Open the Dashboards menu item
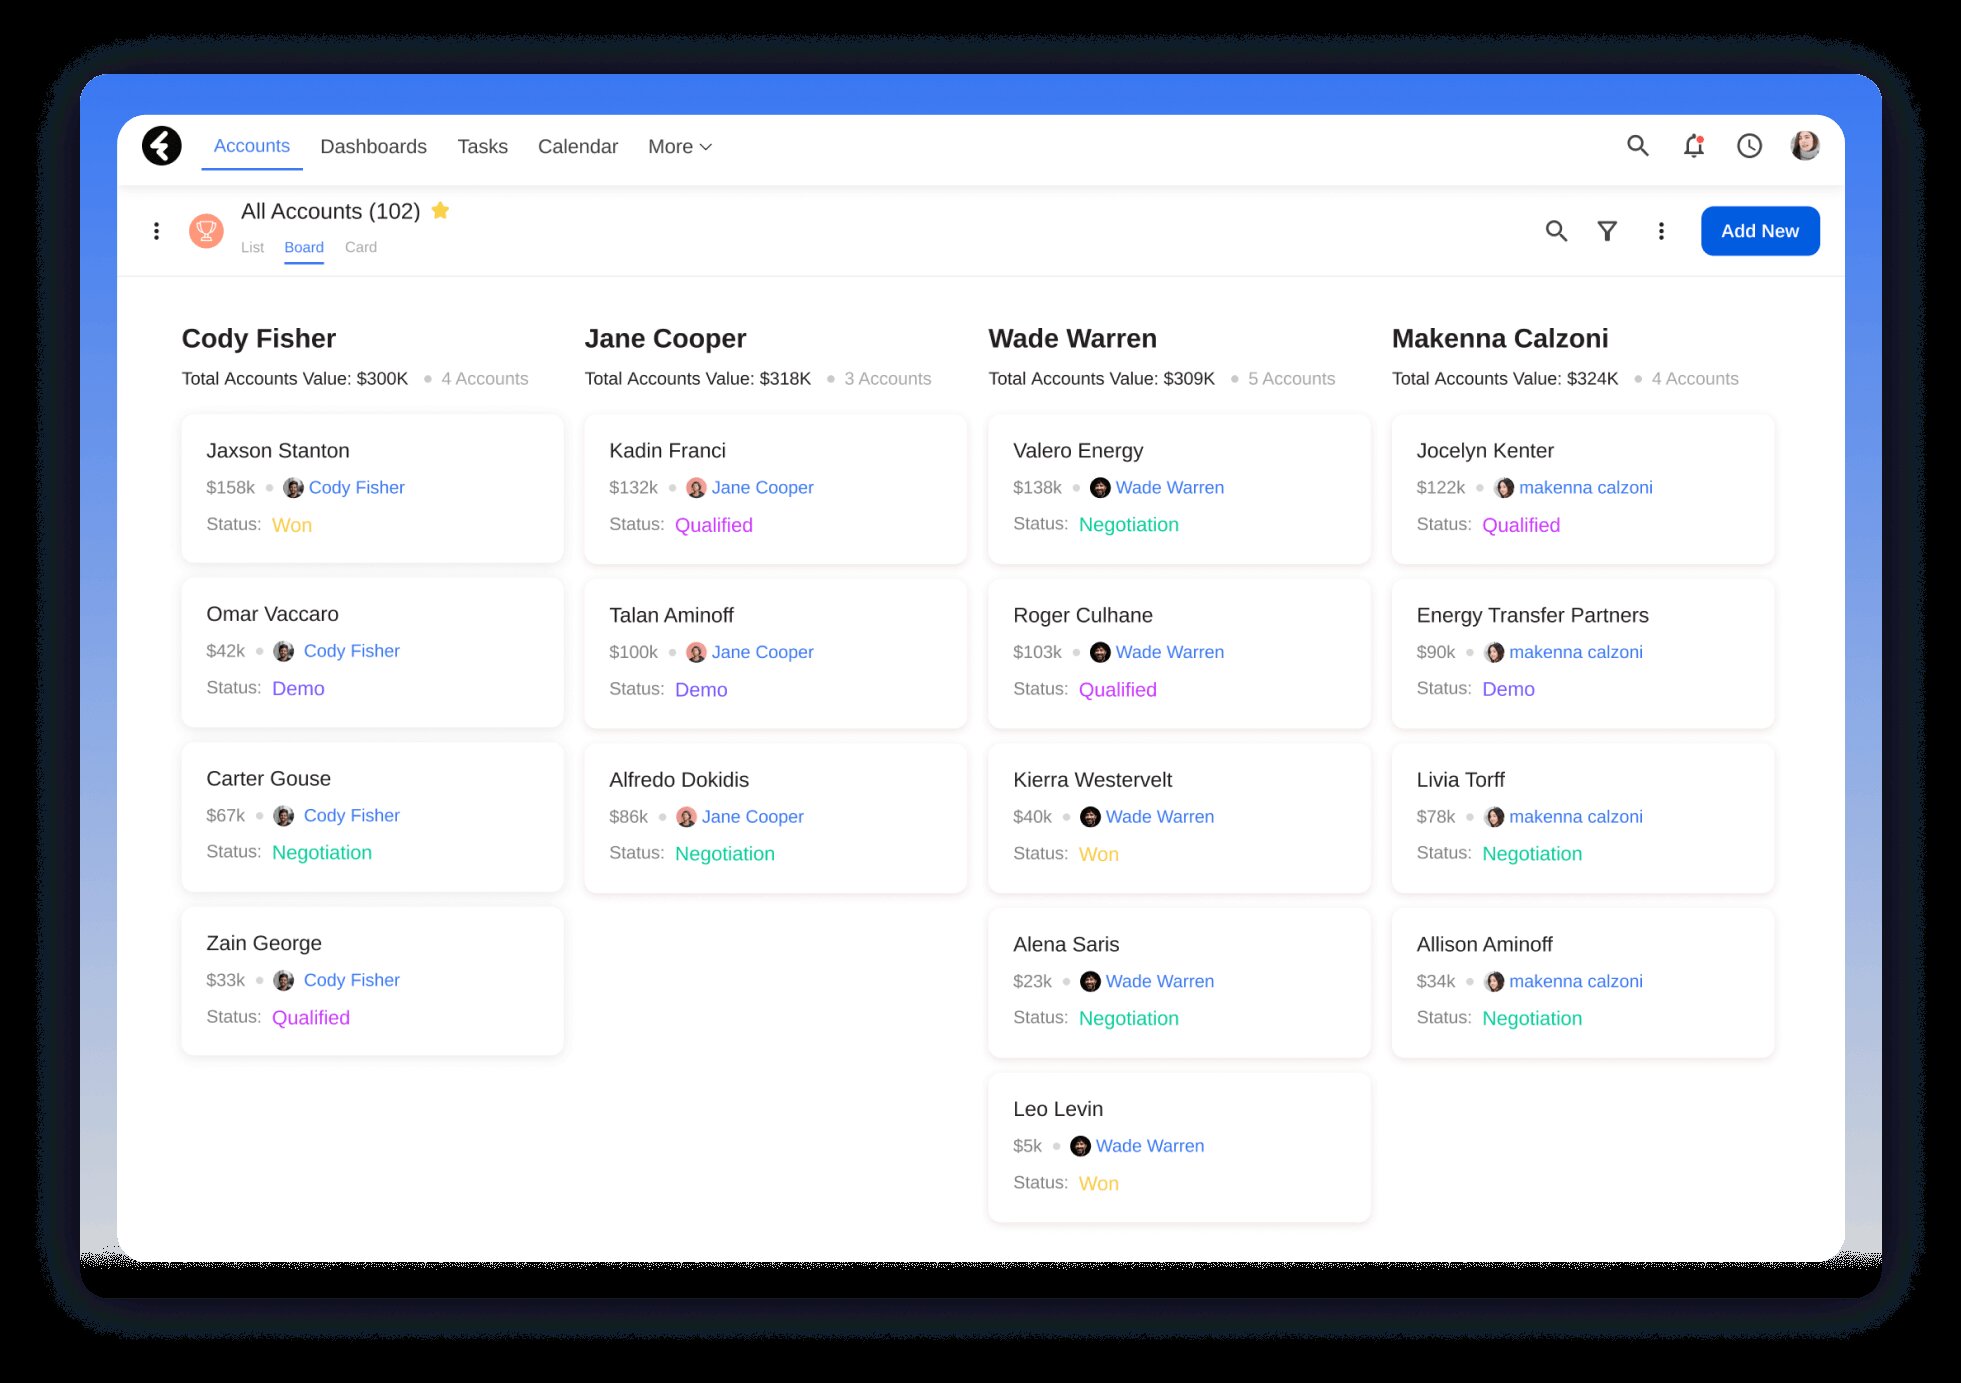The image size is (1961, 1383). tap(373, 147)
